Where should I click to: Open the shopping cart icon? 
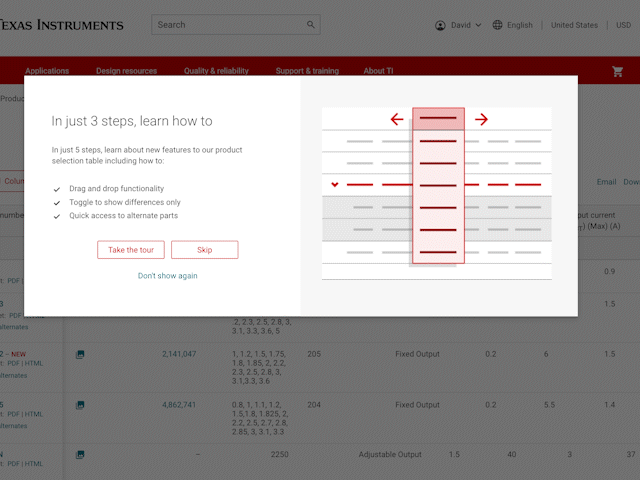pyautogui.click(x=617, y=71)
